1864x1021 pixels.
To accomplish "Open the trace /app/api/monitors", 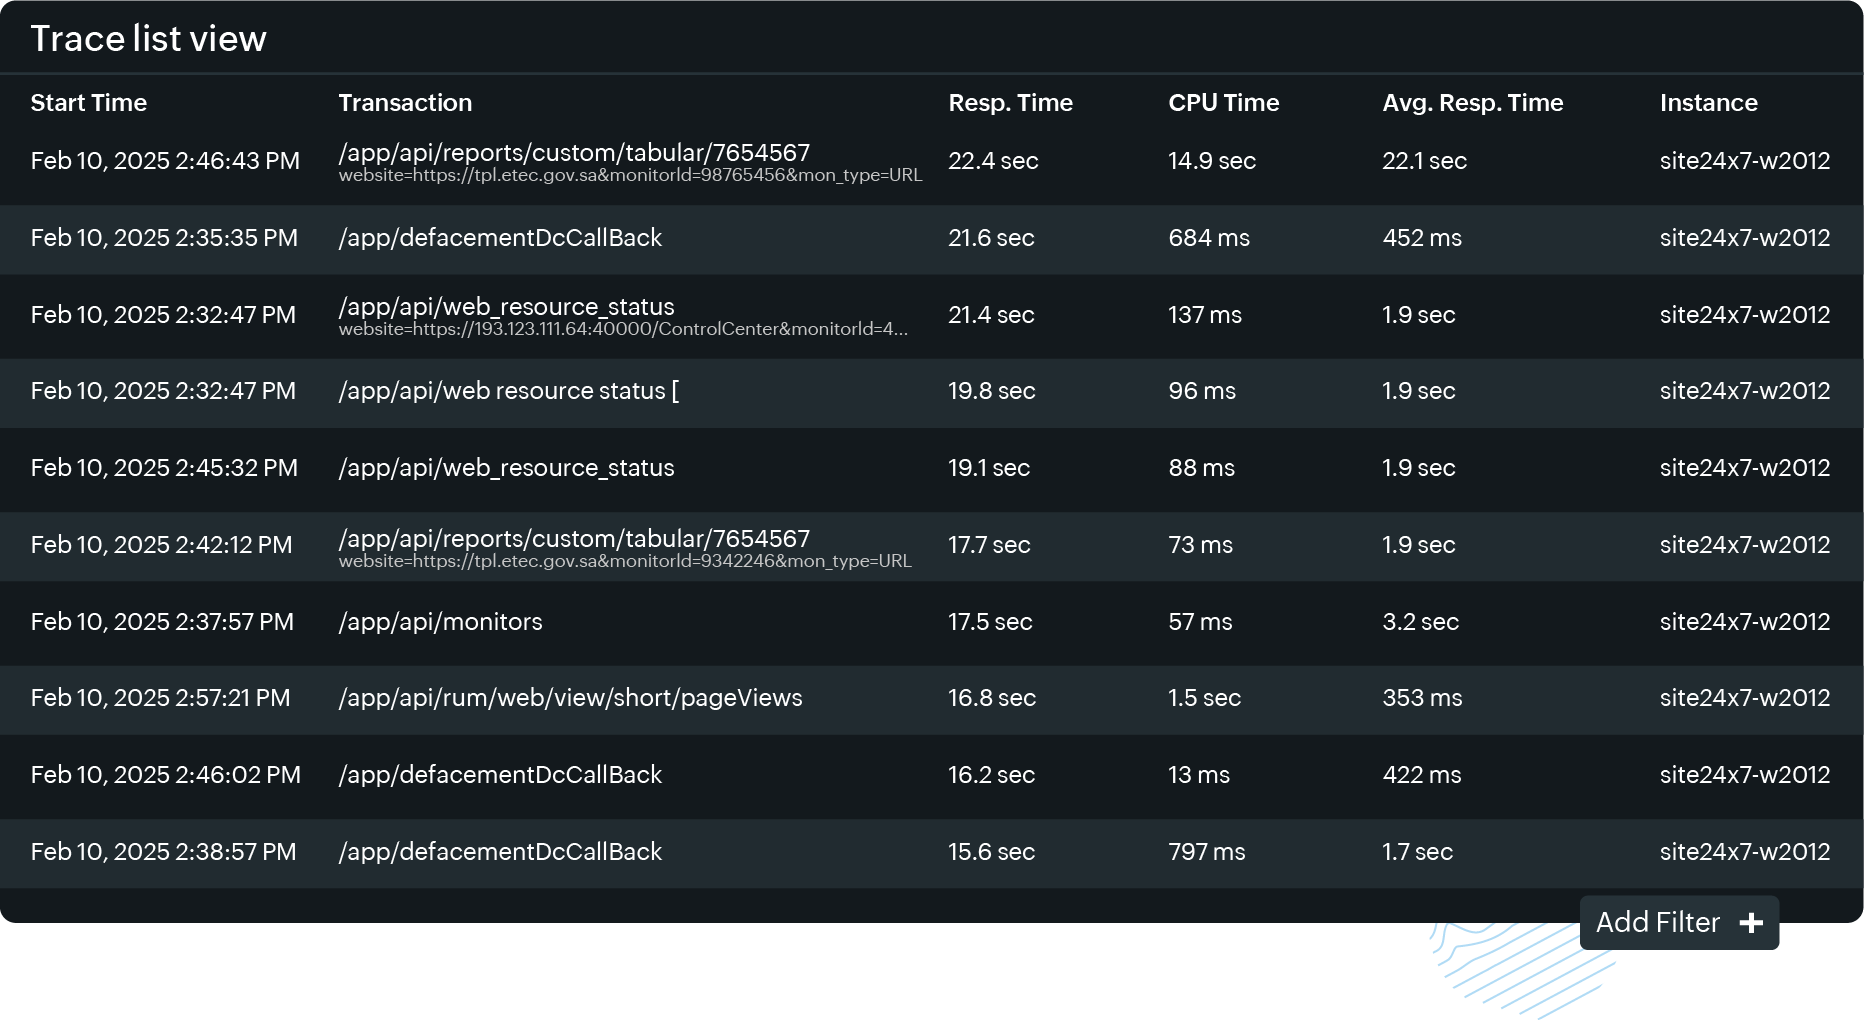I will [440, 621].
